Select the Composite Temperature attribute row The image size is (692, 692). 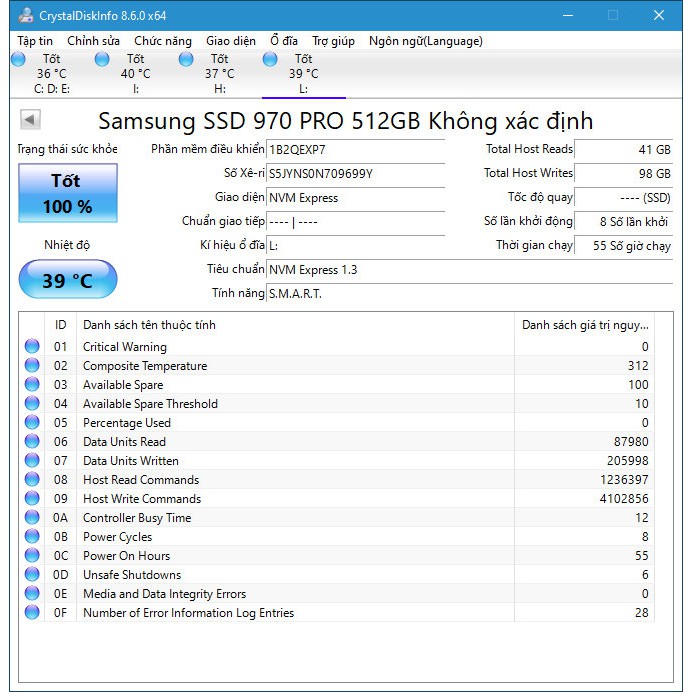click(337, 365)
